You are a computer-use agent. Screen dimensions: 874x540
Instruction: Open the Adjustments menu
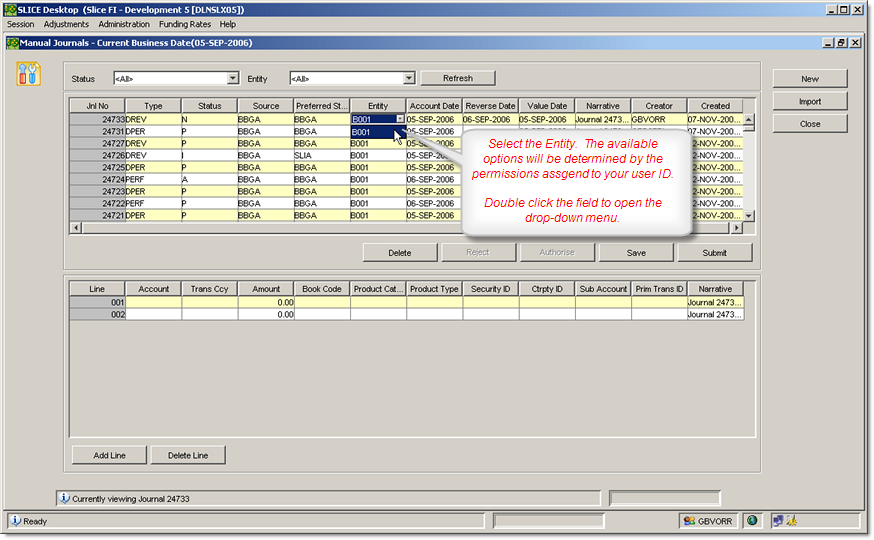pyautogui.click(x=66, y=24)
